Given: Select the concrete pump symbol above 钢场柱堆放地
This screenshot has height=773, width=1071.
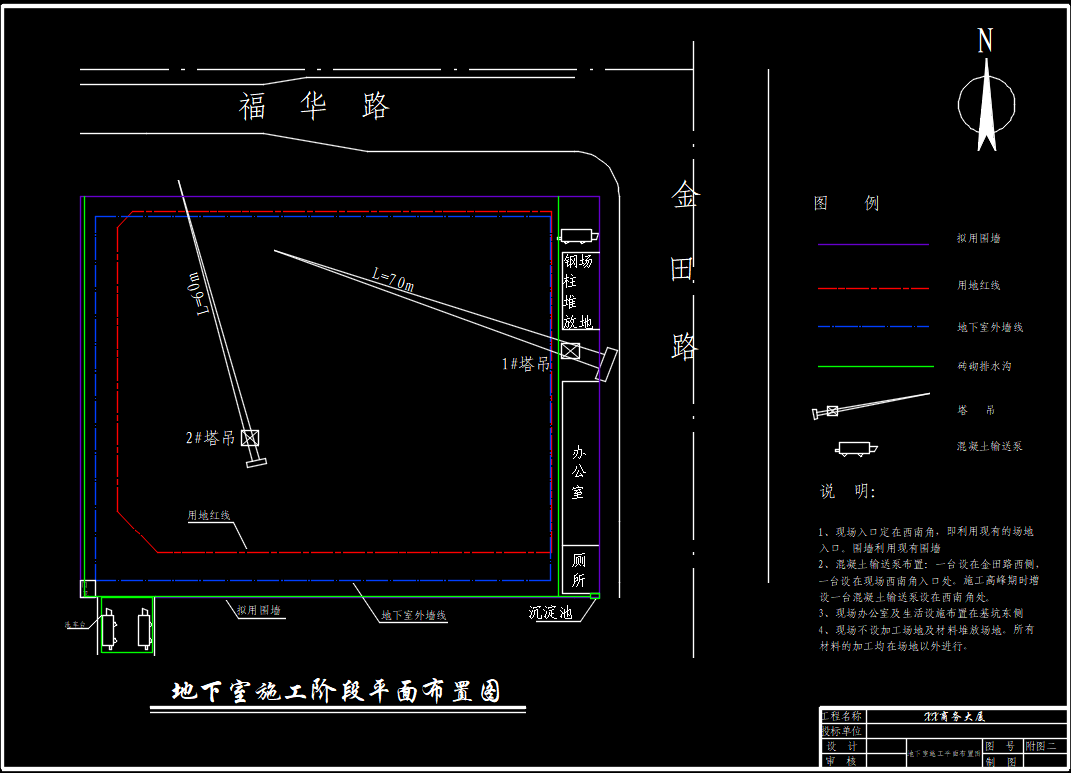Looking at the screenshot, I should (579, 236).
